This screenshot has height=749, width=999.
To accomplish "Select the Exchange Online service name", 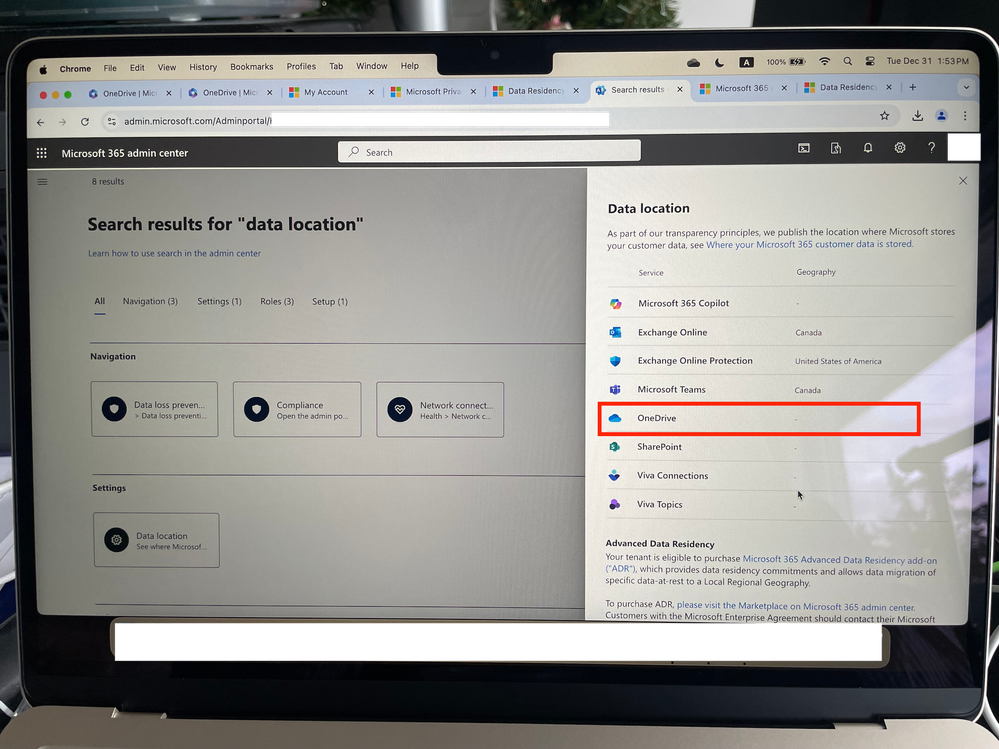I will [x=672, y=332].
